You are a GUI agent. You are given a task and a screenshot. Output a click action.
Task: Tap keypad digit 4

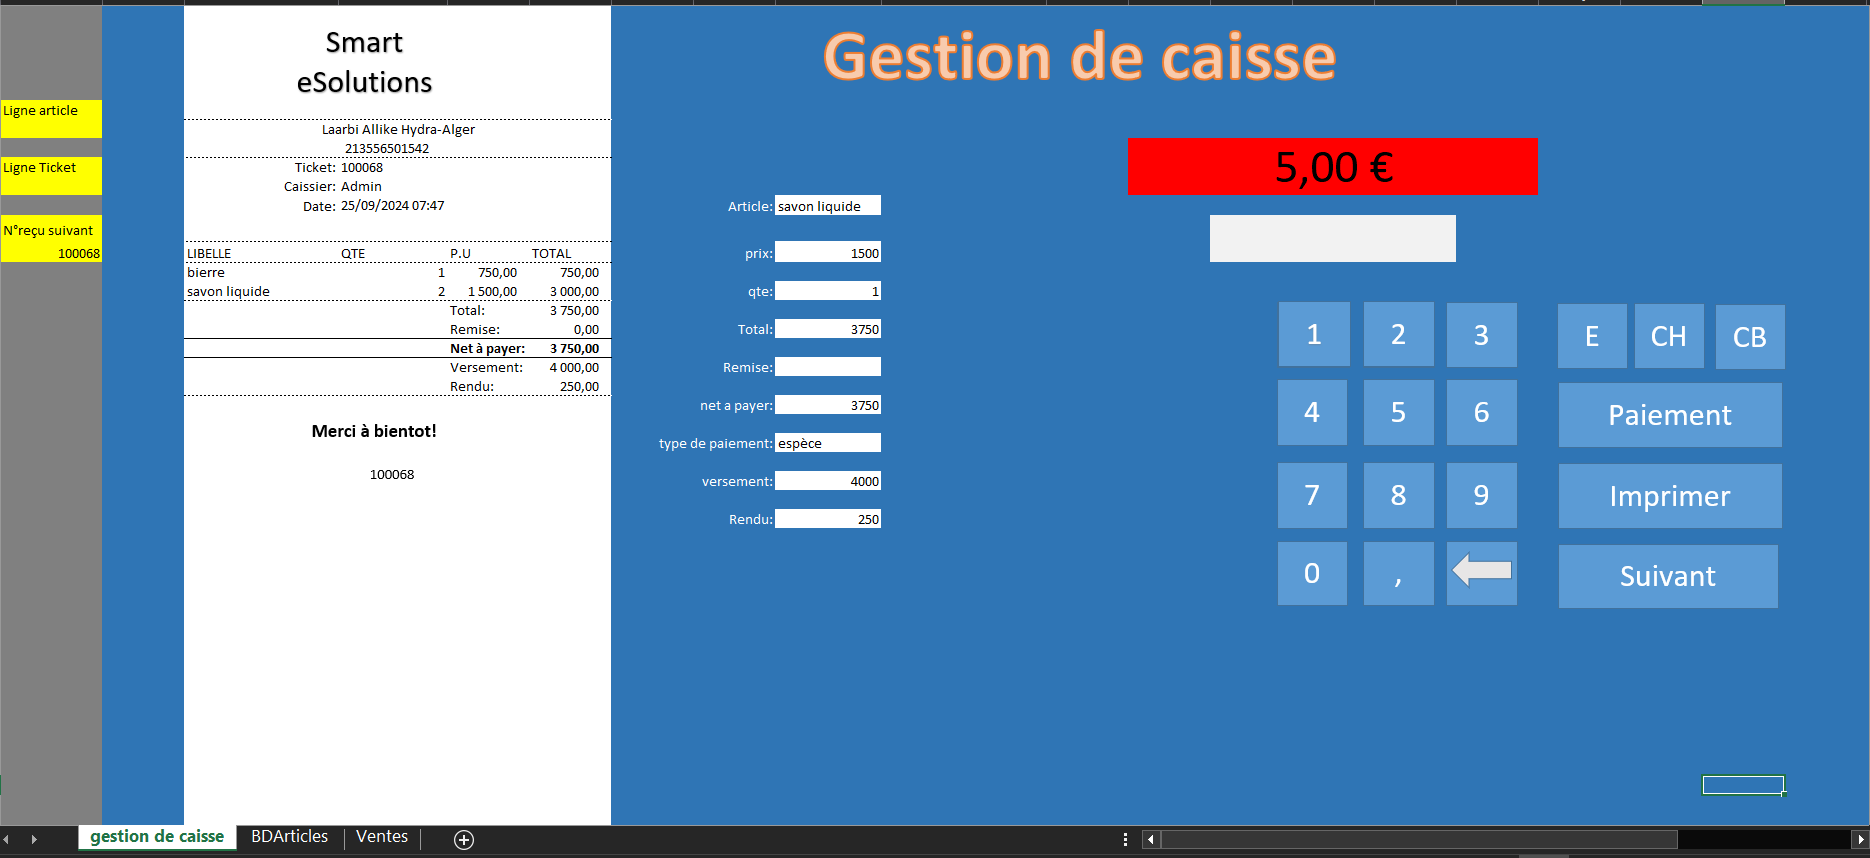coord(1312,412)
